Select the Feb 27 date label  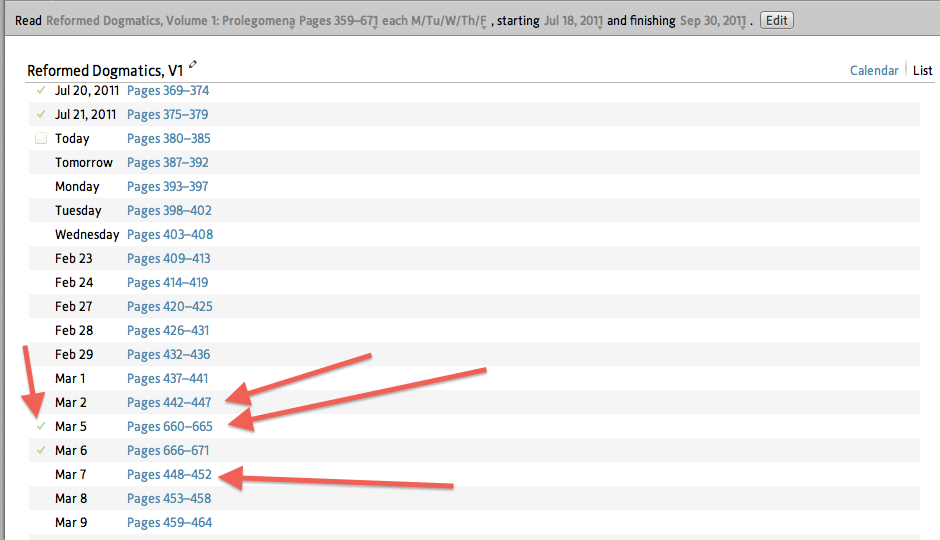point(74,306)
